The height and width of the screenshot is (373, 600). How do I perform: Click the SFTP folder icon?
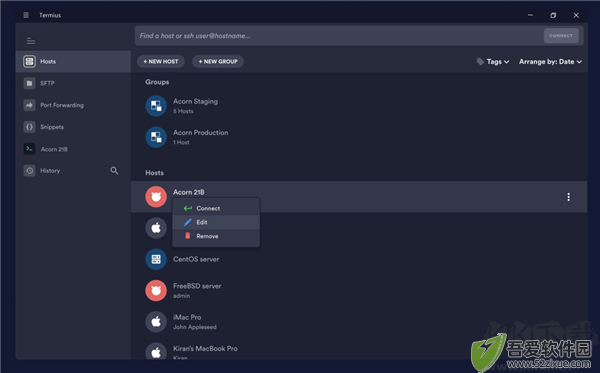29,83
